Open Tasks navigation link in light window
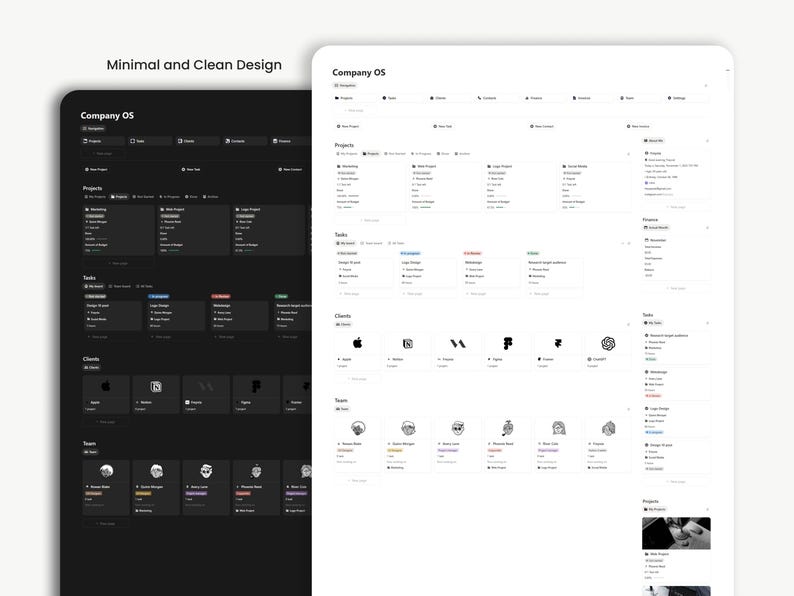 click(x=403, y=98)
